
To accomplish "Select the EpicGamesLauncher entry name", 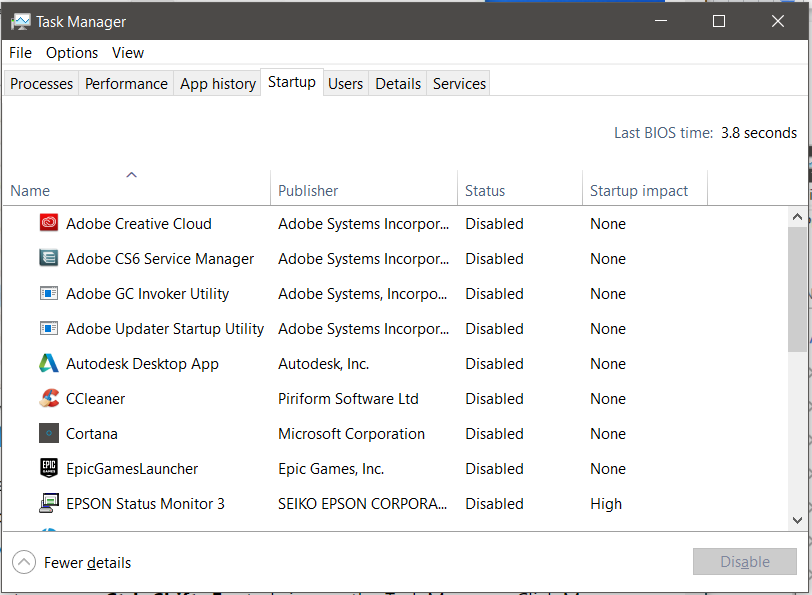I will coord(132,469).
